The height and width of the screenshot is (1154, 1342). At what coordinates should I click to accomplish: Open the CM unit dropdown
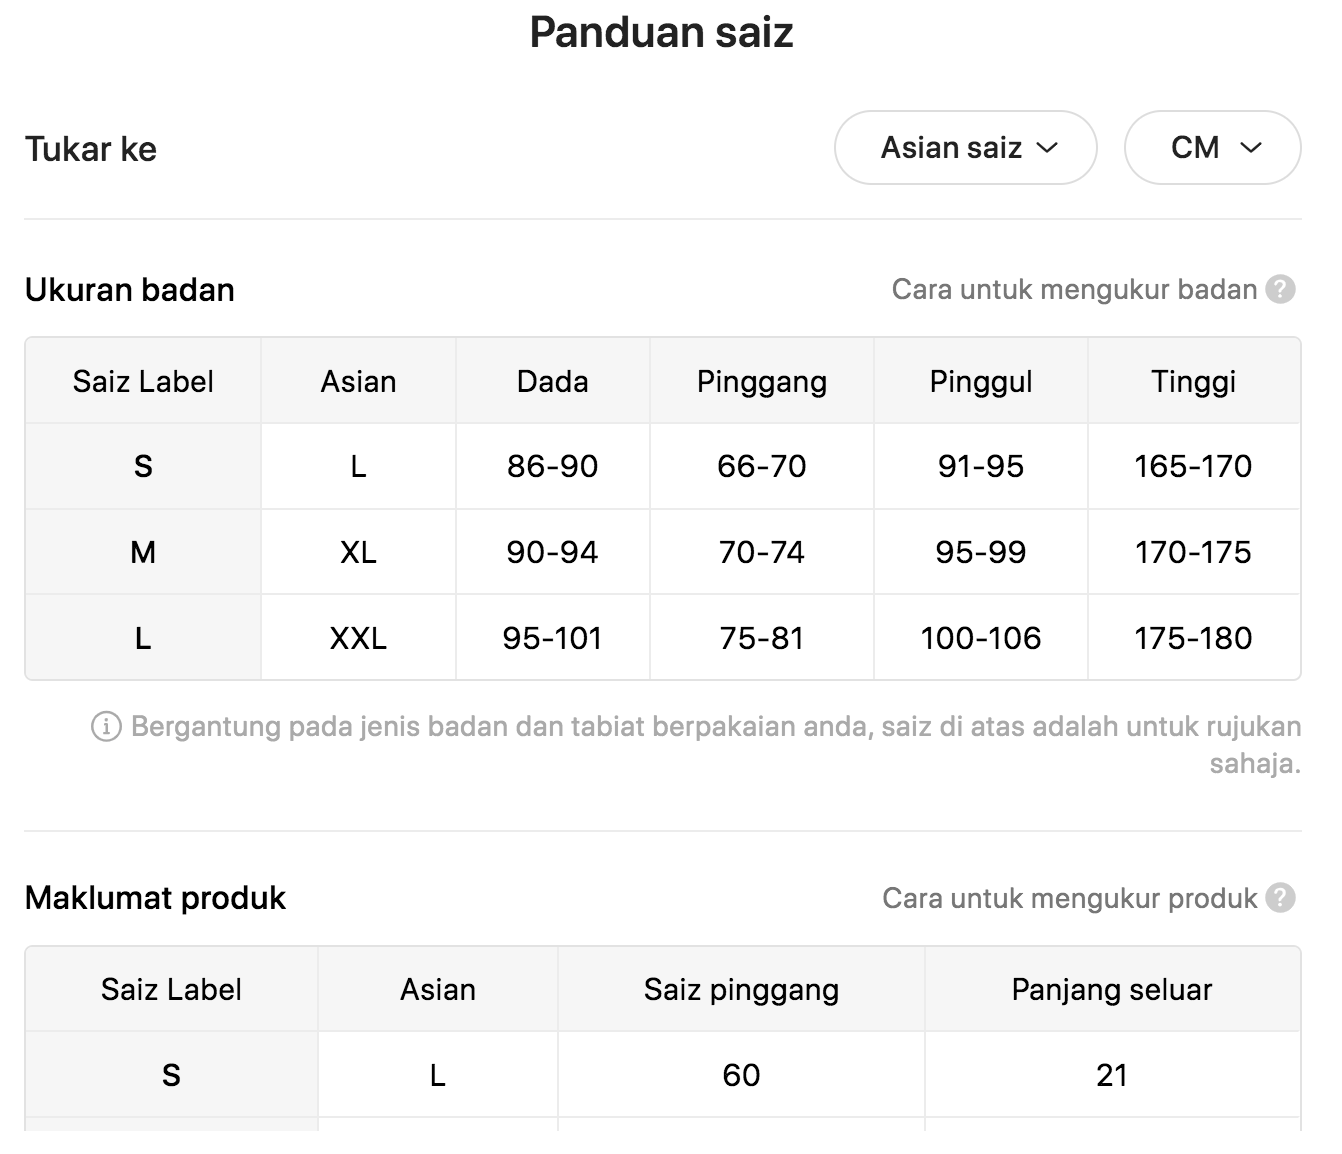tap(1212, 148)
